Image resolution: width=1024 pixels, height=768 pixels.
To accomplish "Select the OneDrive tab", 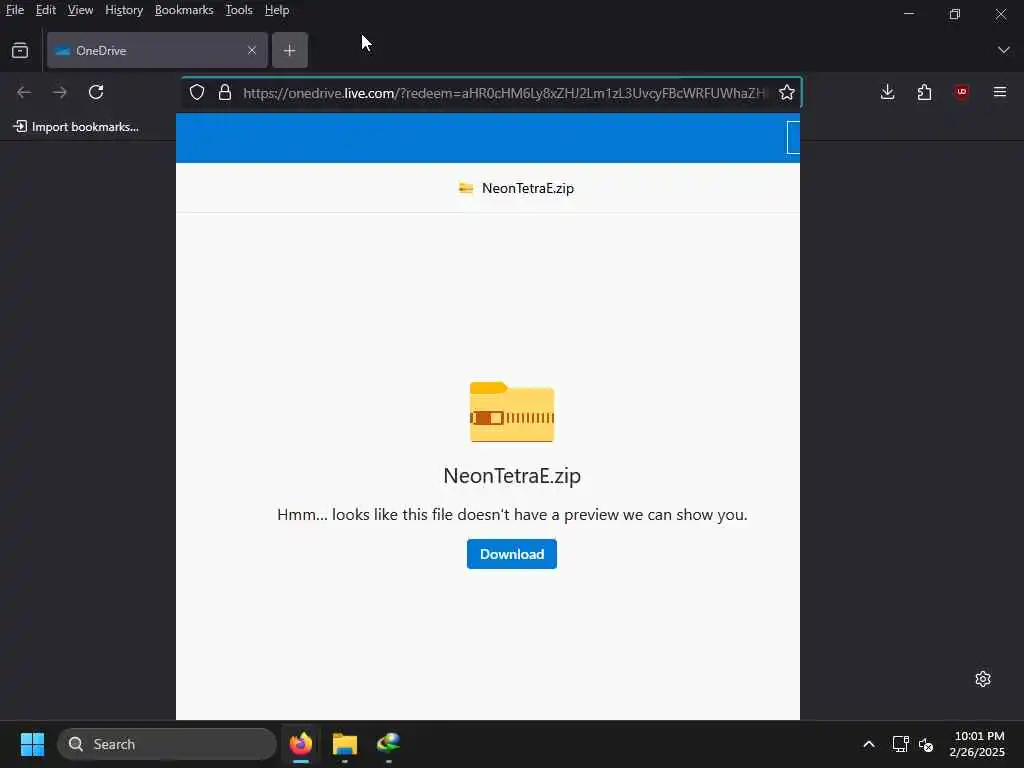I will [157, 50].
